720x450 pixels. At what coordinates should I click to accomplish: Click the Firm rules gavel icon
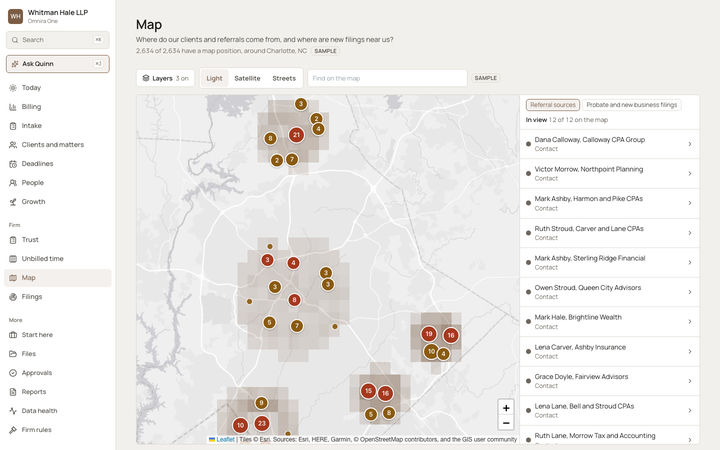13,430
